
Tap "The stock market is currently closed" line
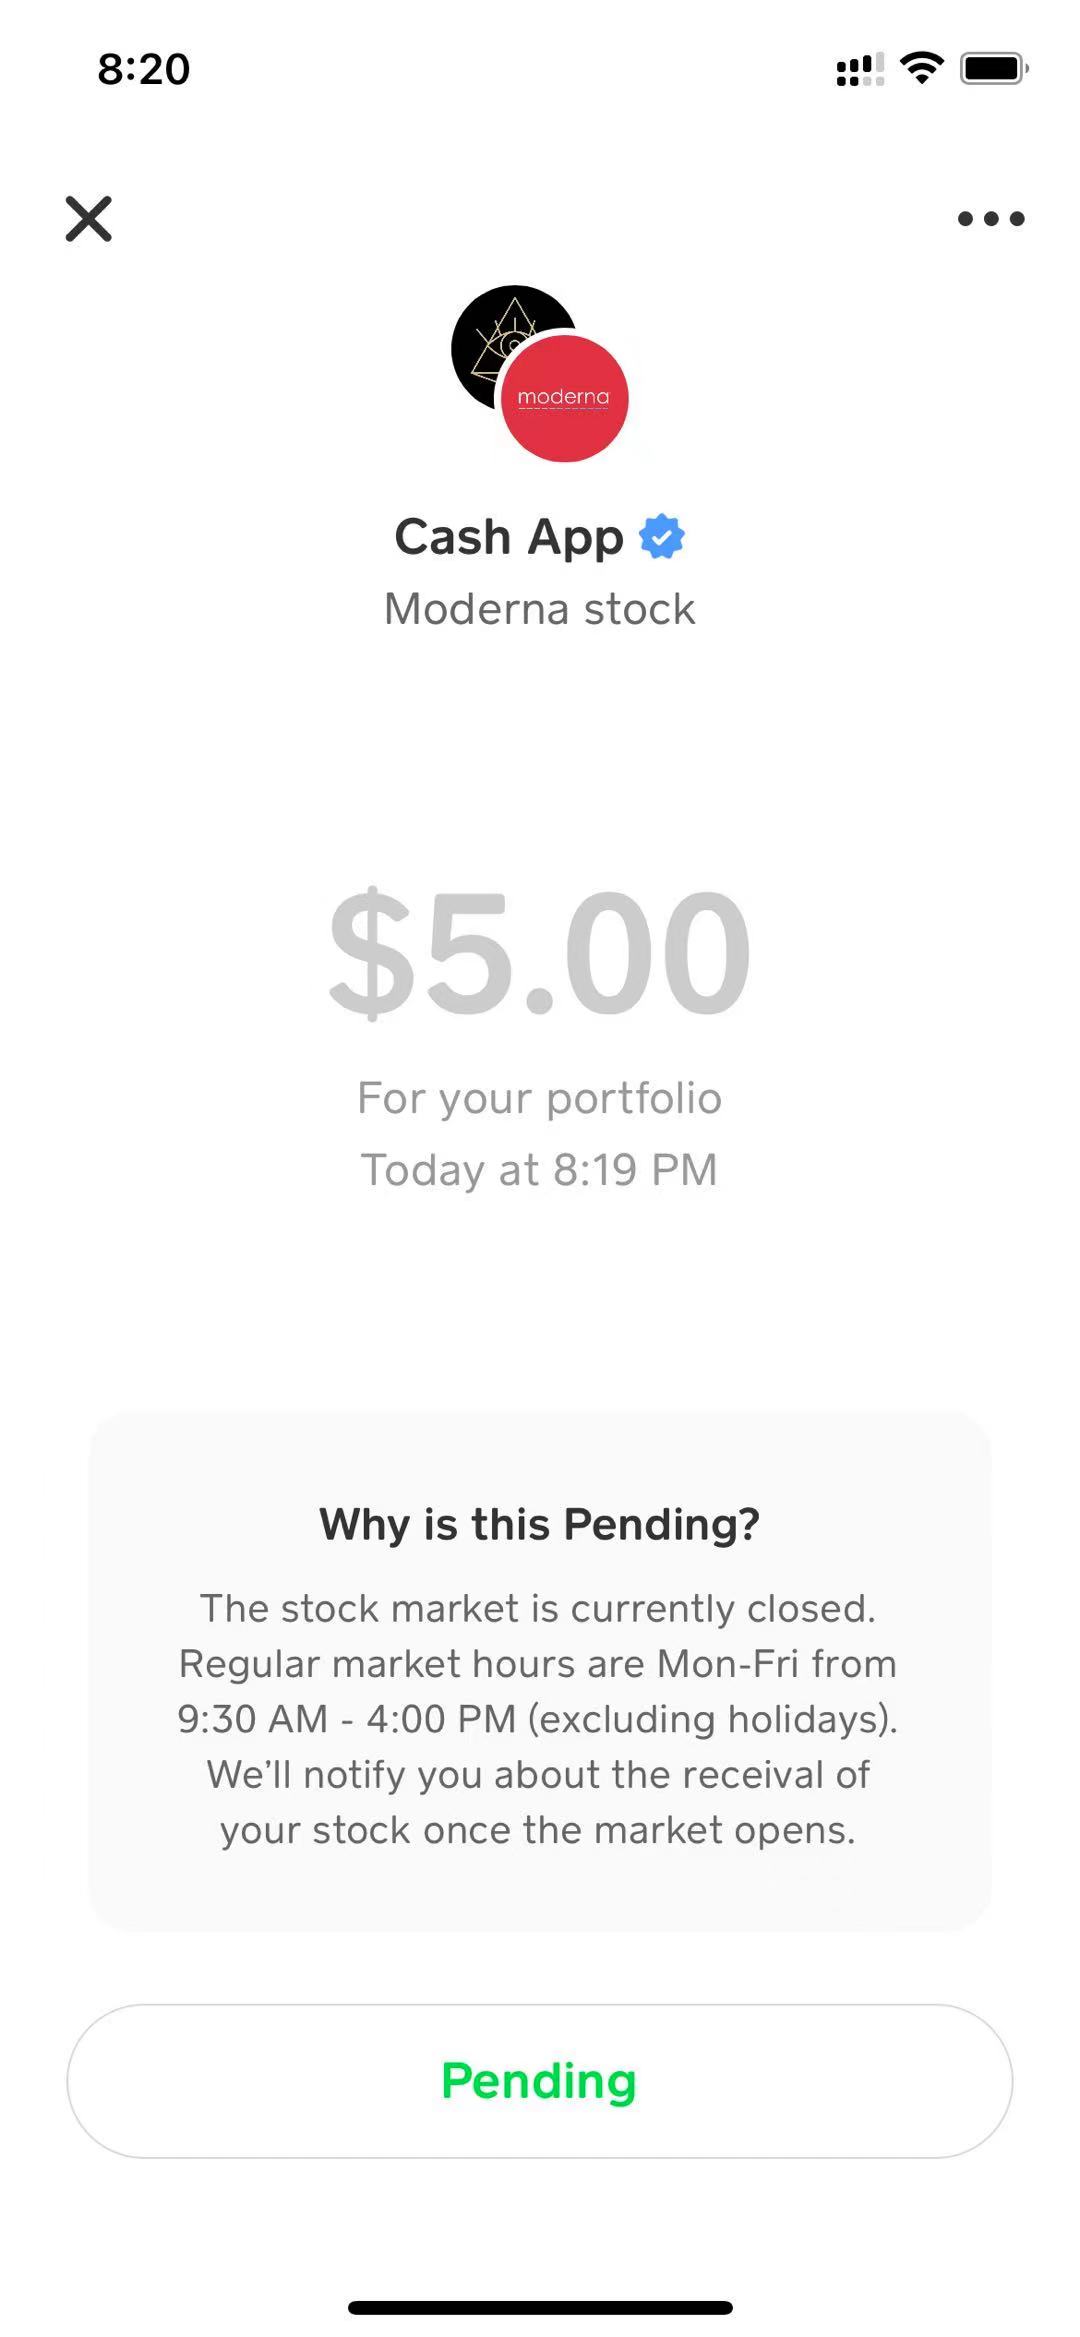point(538,1609)
